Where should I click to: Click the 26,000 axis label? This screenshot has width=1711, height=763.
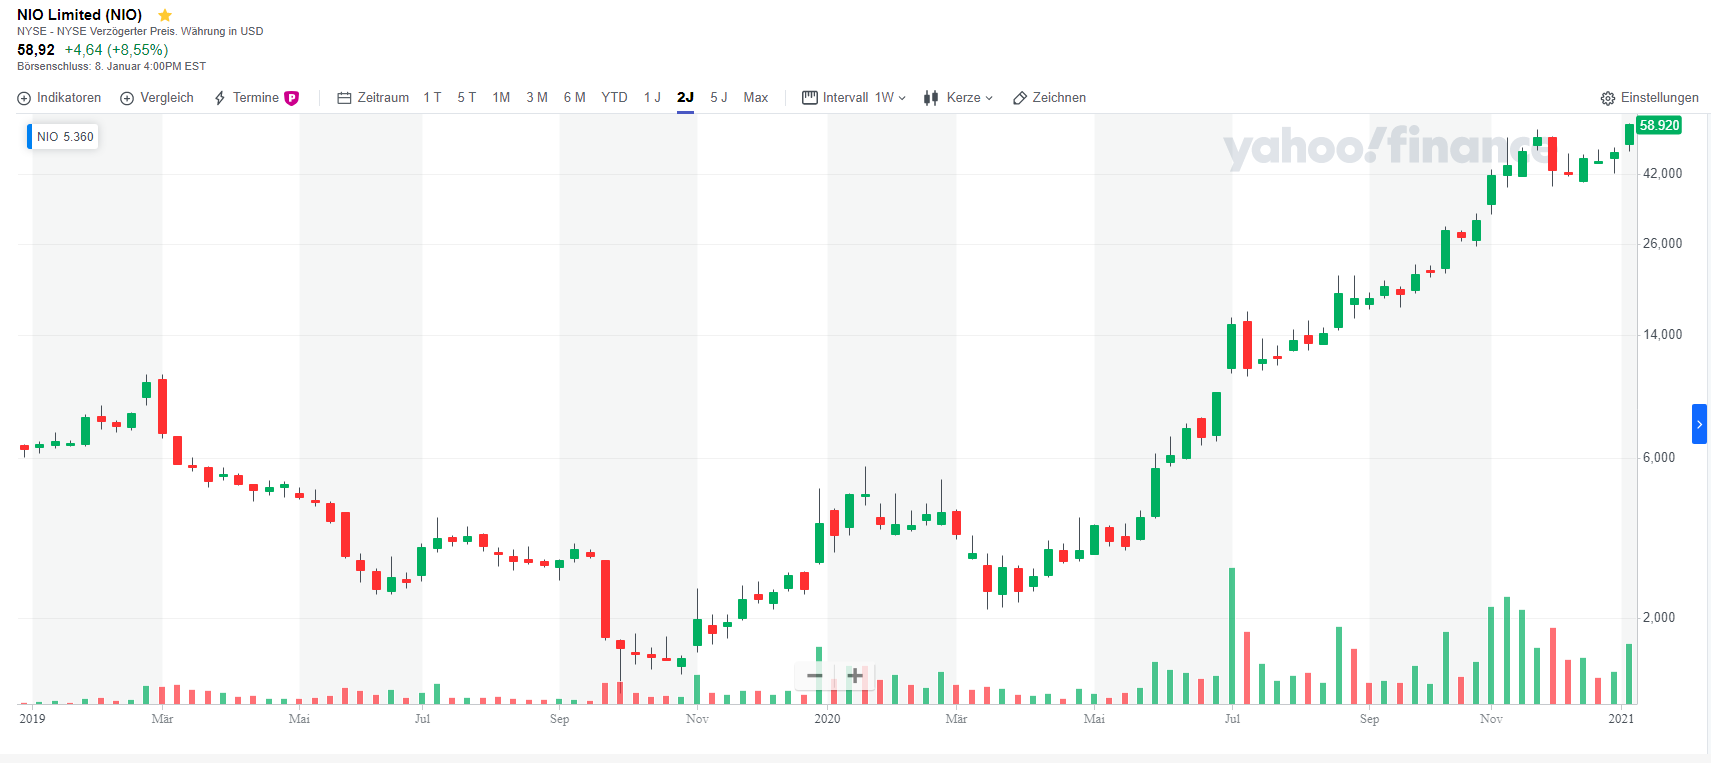1662,244
